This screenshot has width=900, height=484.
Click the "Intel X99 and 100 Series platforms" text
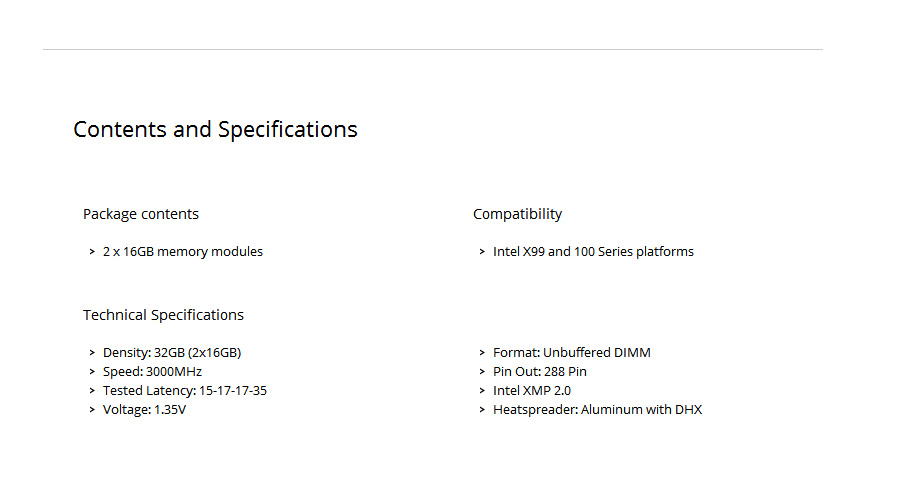pos(593,252)
